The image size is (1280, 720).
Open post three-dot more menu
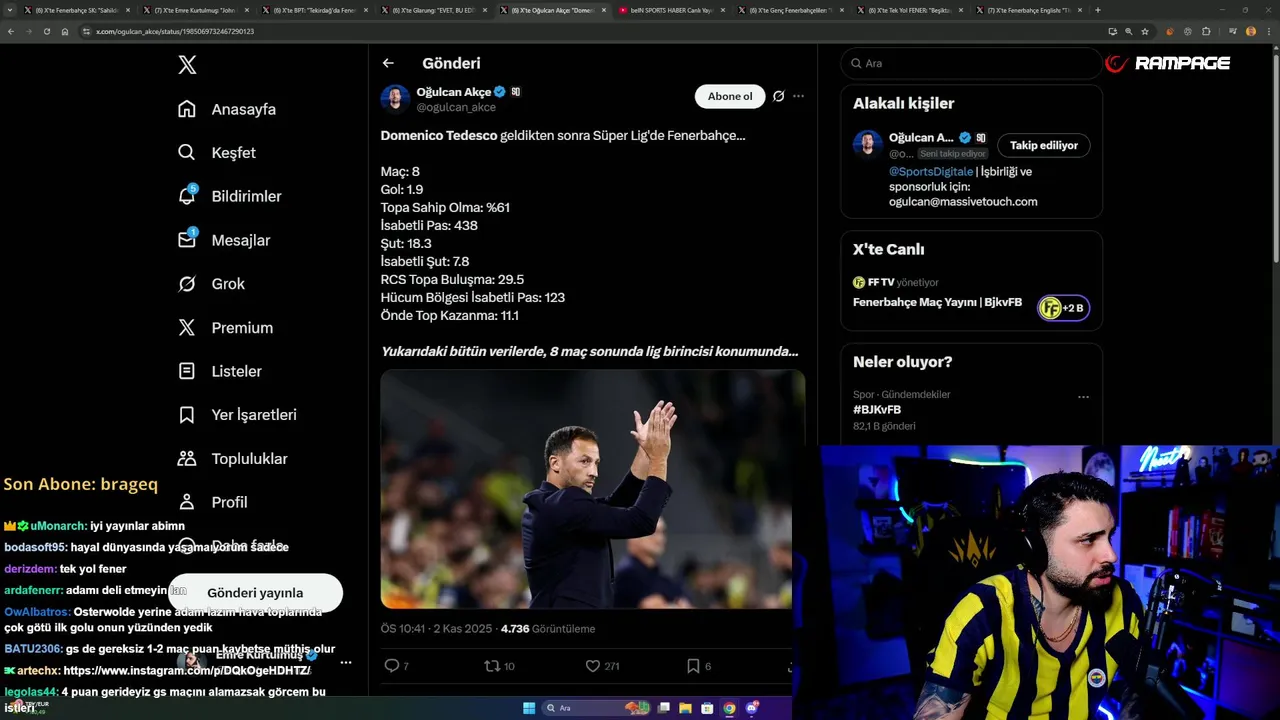798,96
